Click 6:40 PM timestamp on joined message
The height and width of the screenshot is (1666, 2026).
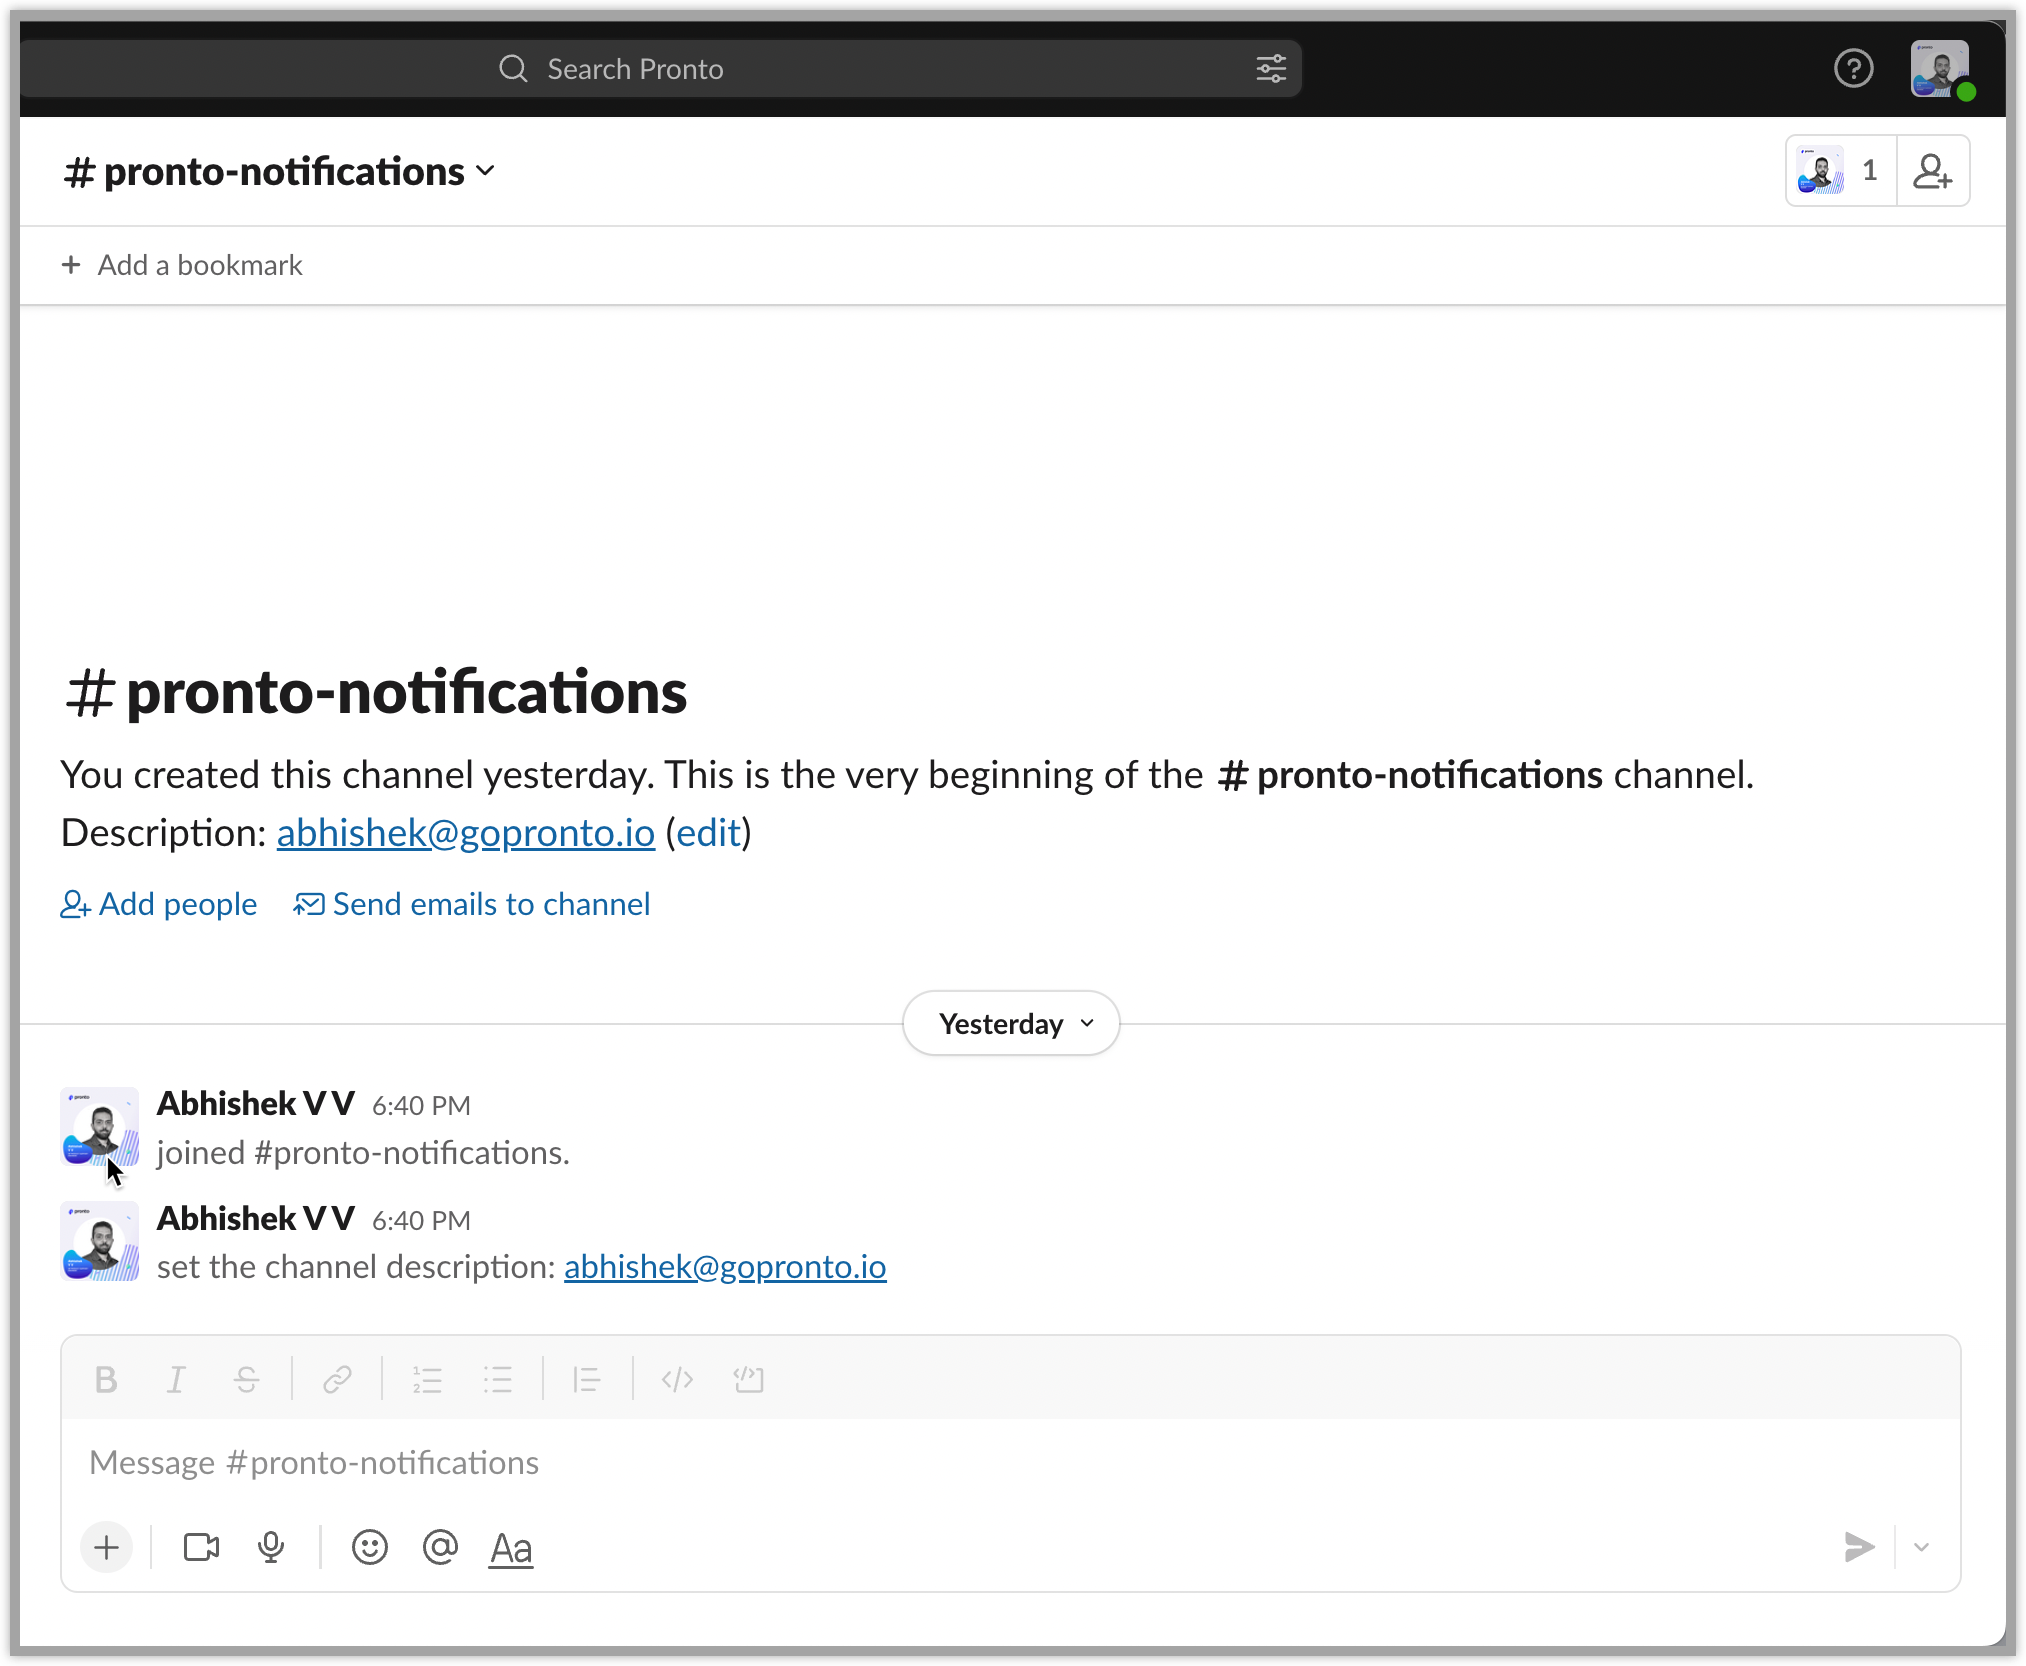point(421,1106)
